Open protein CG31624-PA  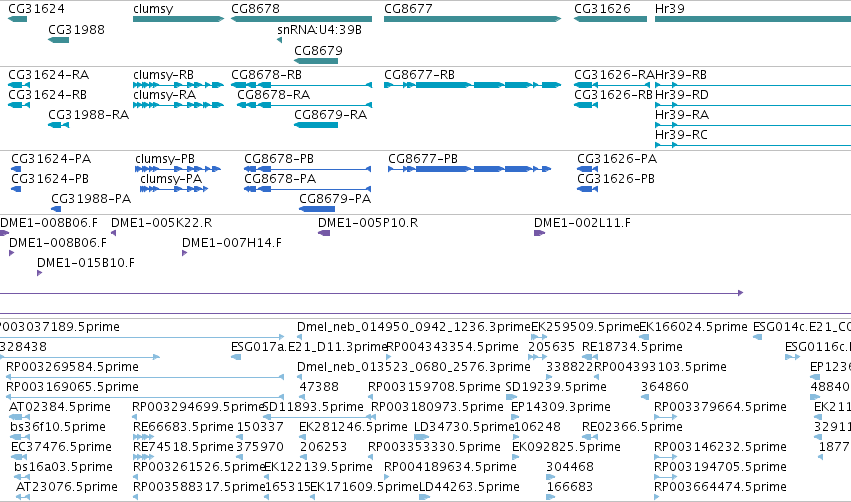(51, 158)
